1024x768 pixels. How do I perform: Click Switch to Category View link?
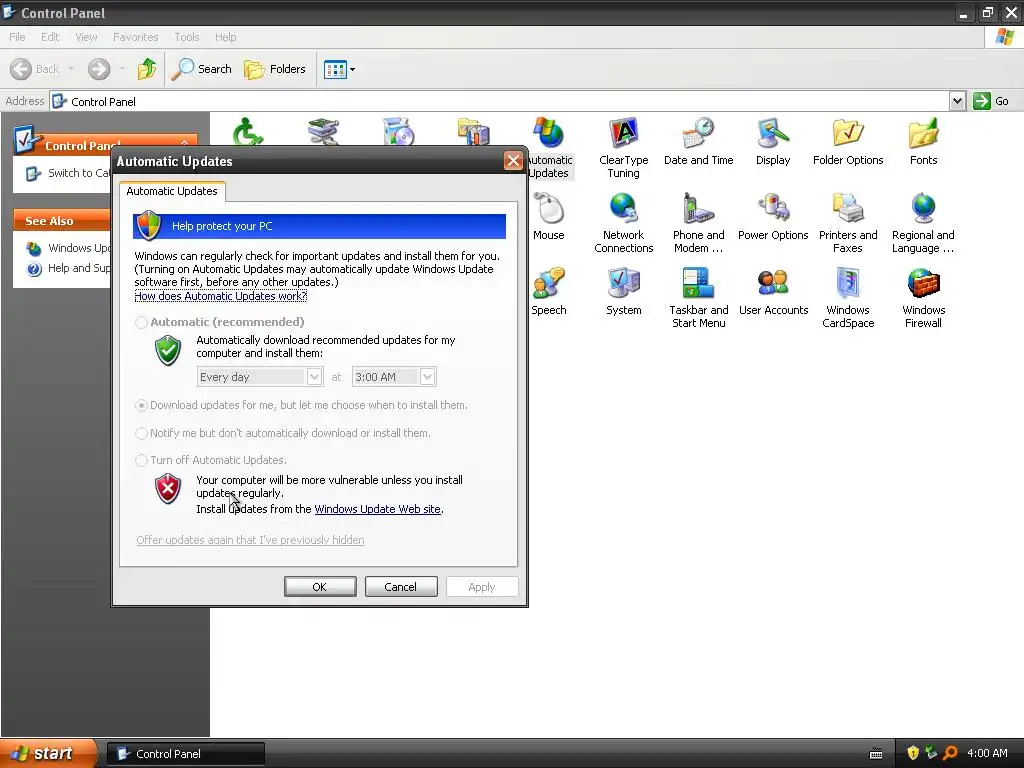click(68, 173)
